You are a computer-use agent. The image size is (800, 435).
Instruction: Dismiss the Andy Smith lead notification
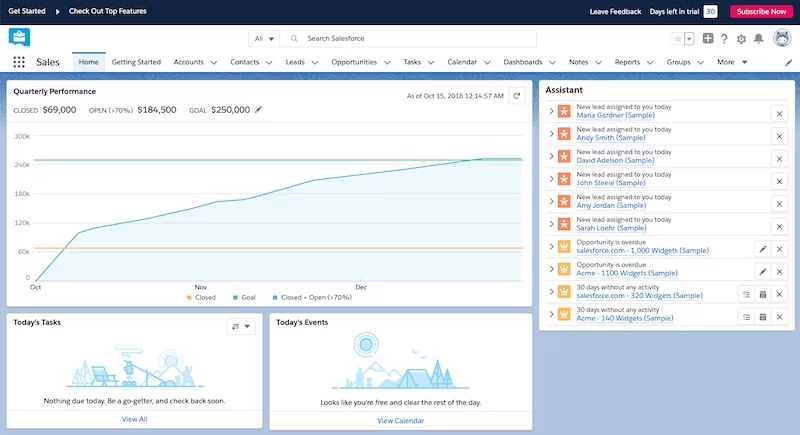[x=779, y=136]
